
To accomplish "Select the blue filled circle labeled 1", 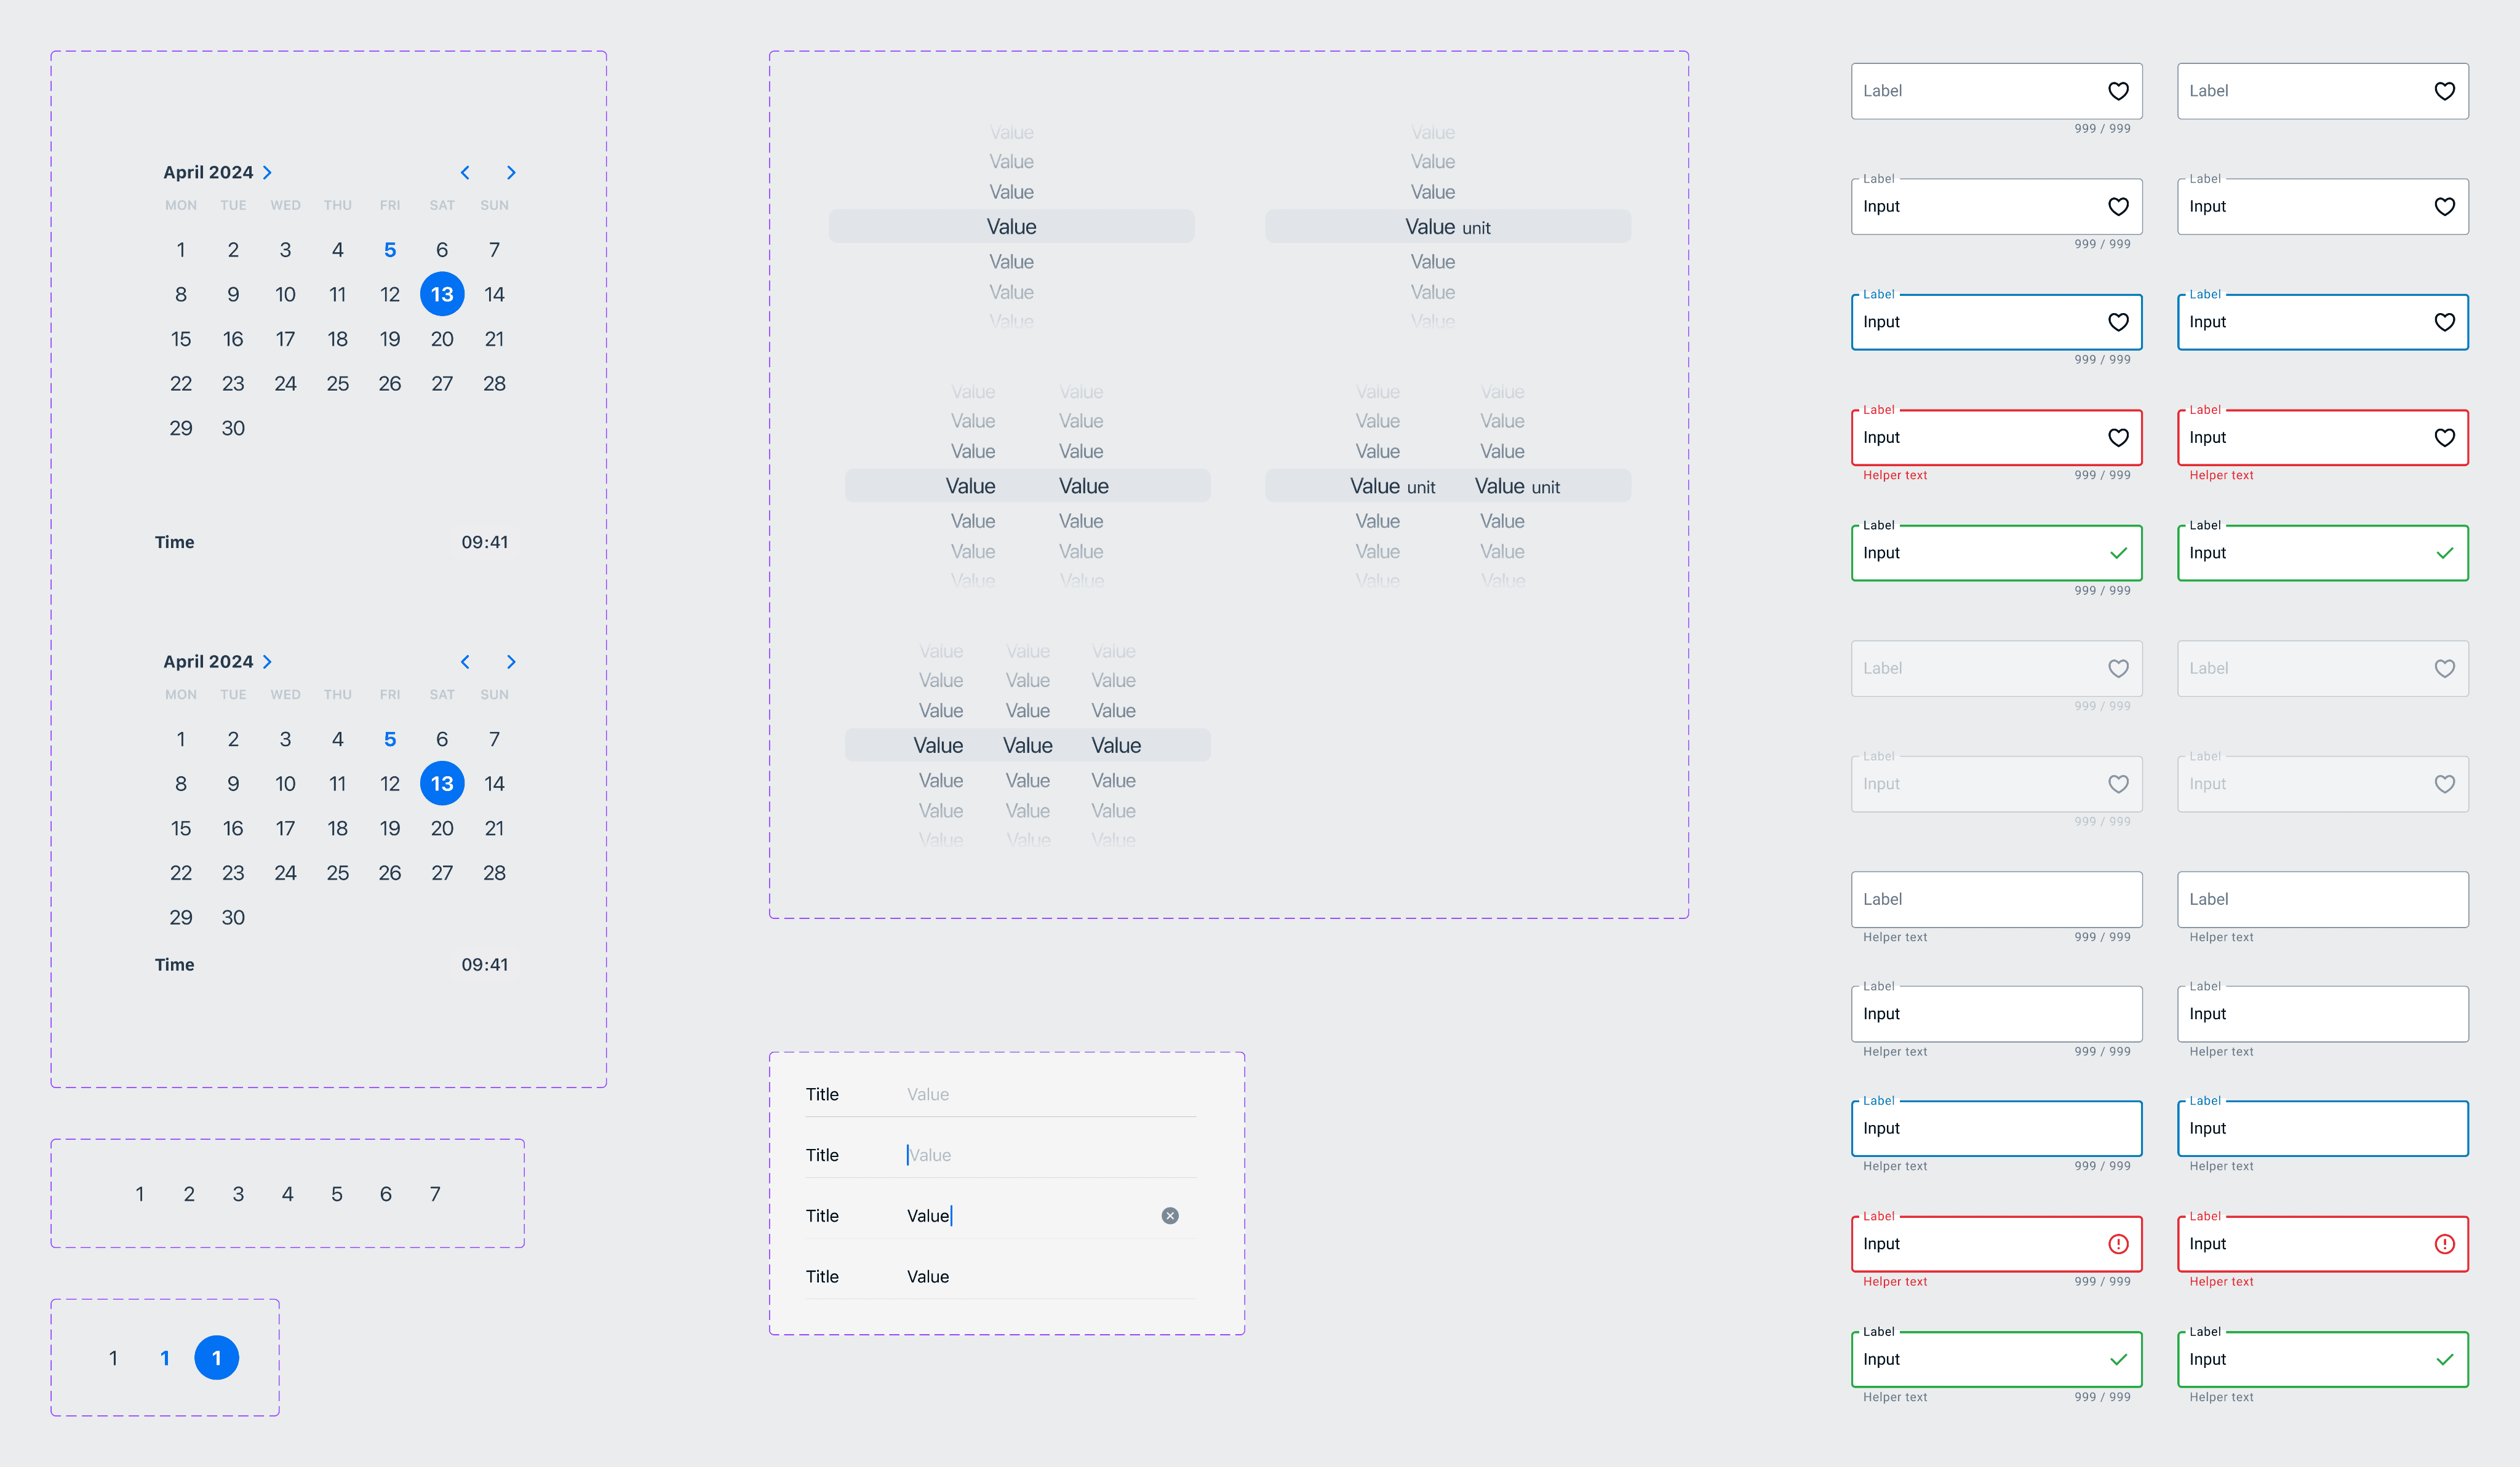I will (216, 1357).
